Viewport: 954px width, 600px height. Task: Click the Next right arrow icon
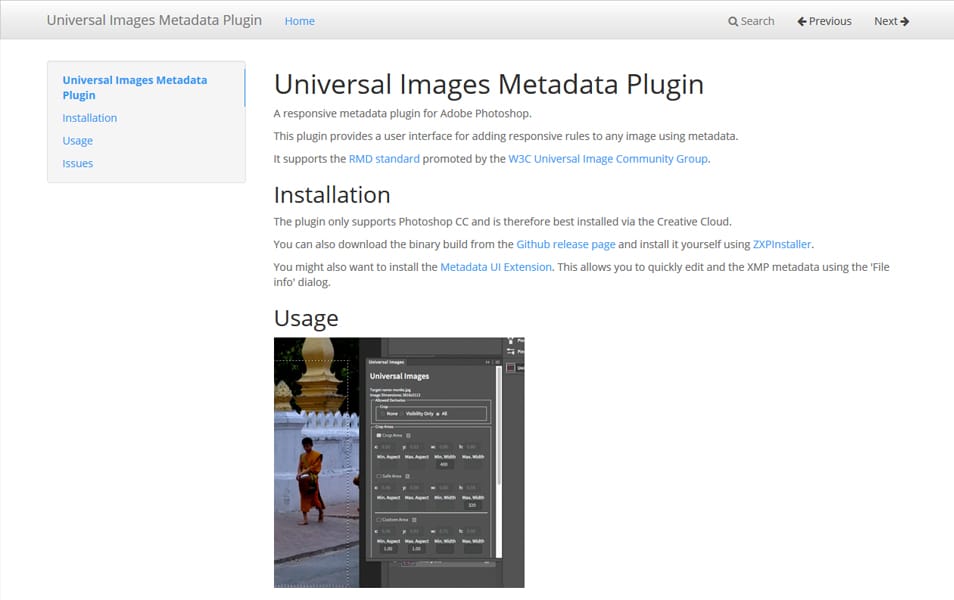coord(905,21)
